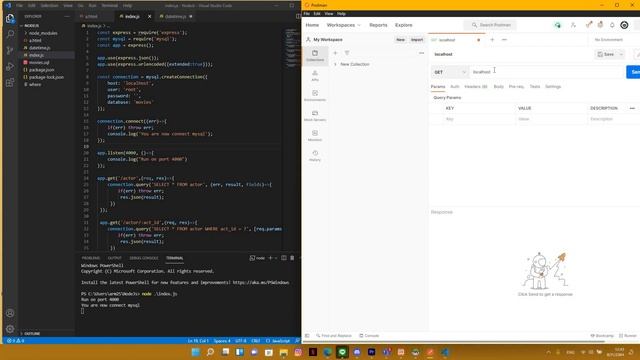Open the datetime.js editor tab
The image size is (640, 360).
[176, 16]
